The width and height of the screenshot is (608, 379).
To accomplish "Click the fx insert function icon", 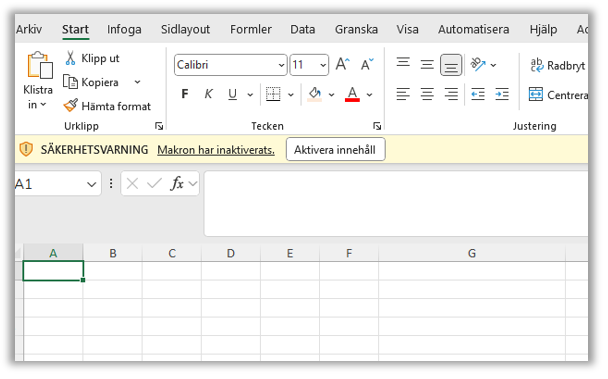I will coord(177,183).
